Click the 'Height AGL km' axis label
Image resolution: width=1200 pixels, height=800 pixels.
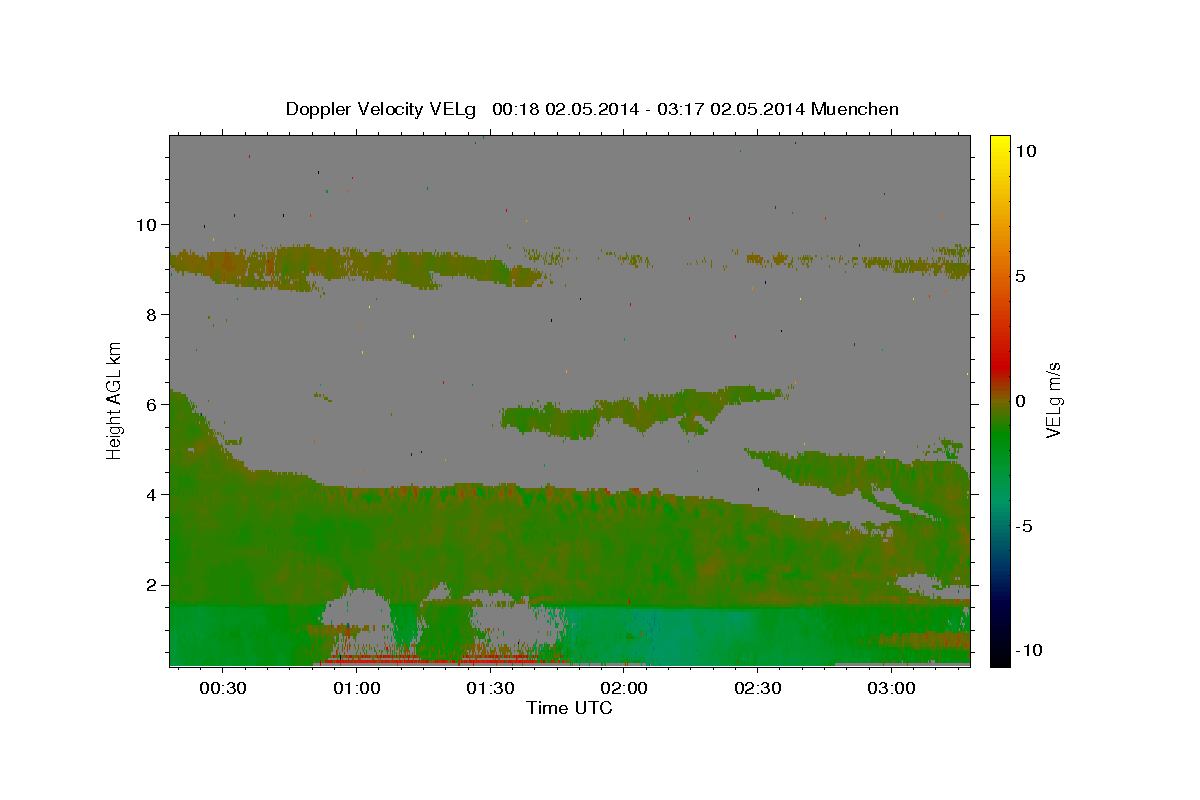(115, 400)
